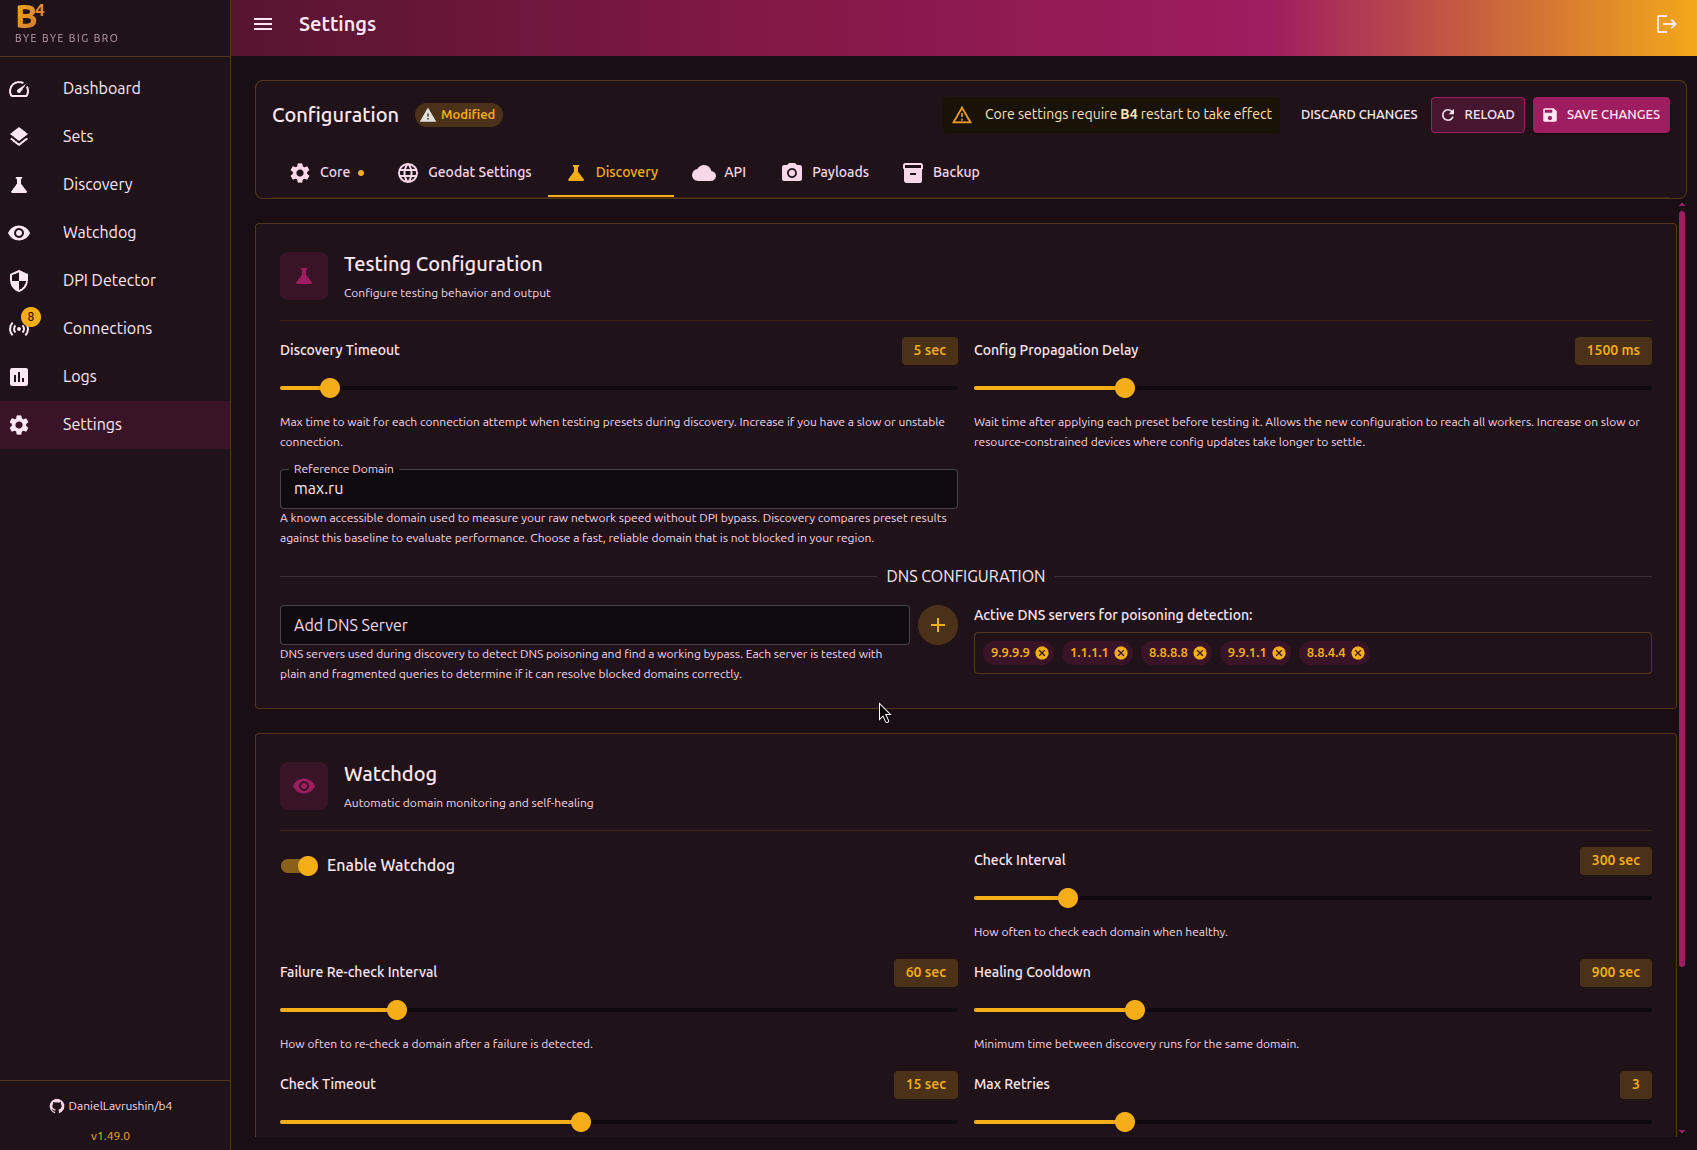
Task: Click the Reload button
Action: tap(1477, 115)
